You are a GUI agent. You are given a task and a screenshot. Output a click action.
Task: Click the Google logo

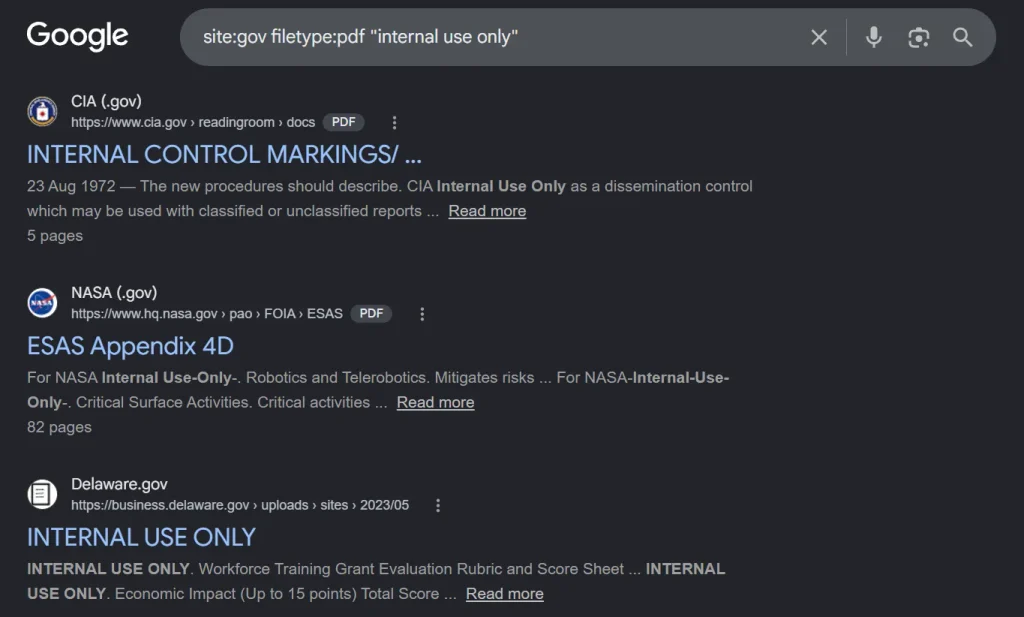point(77,36)
